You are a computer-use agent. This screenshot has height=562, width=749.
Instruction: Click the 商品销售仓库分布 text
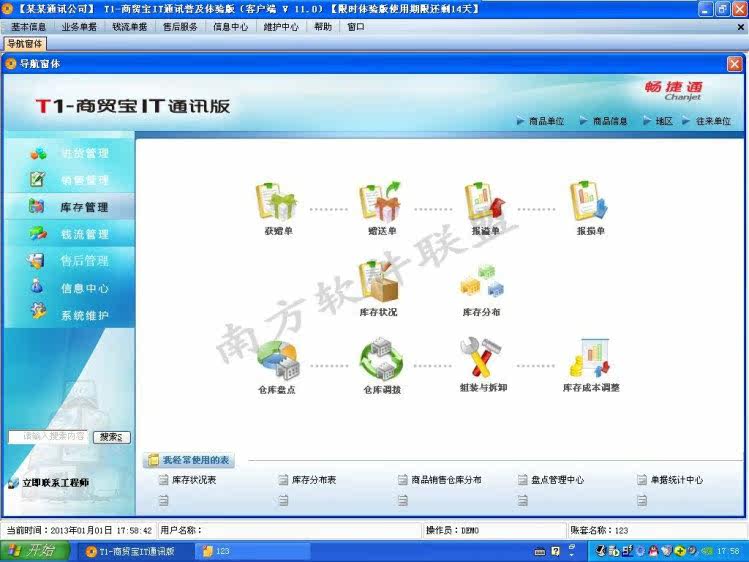(446, 480)
